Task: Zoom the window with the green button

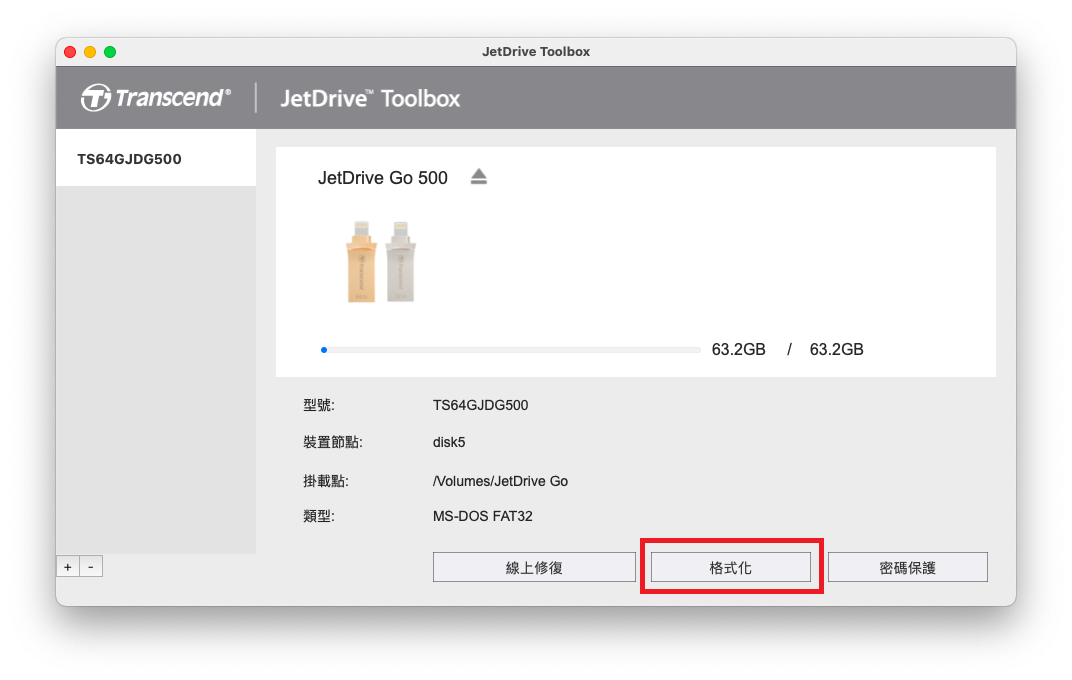Action: point(110,52)
